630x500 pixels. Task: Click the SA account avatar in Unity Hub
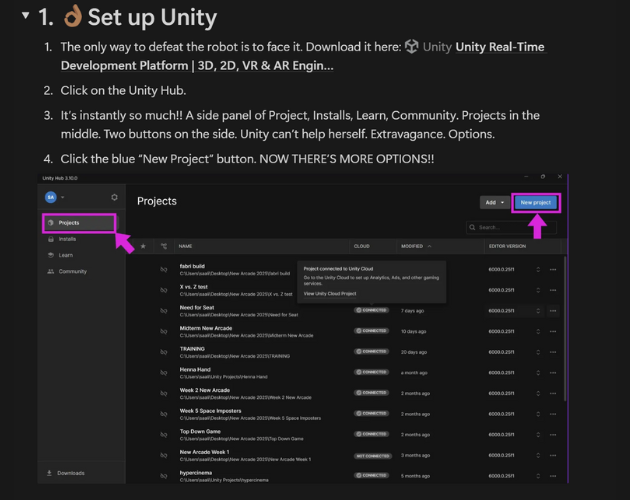(x=51, y=197)
